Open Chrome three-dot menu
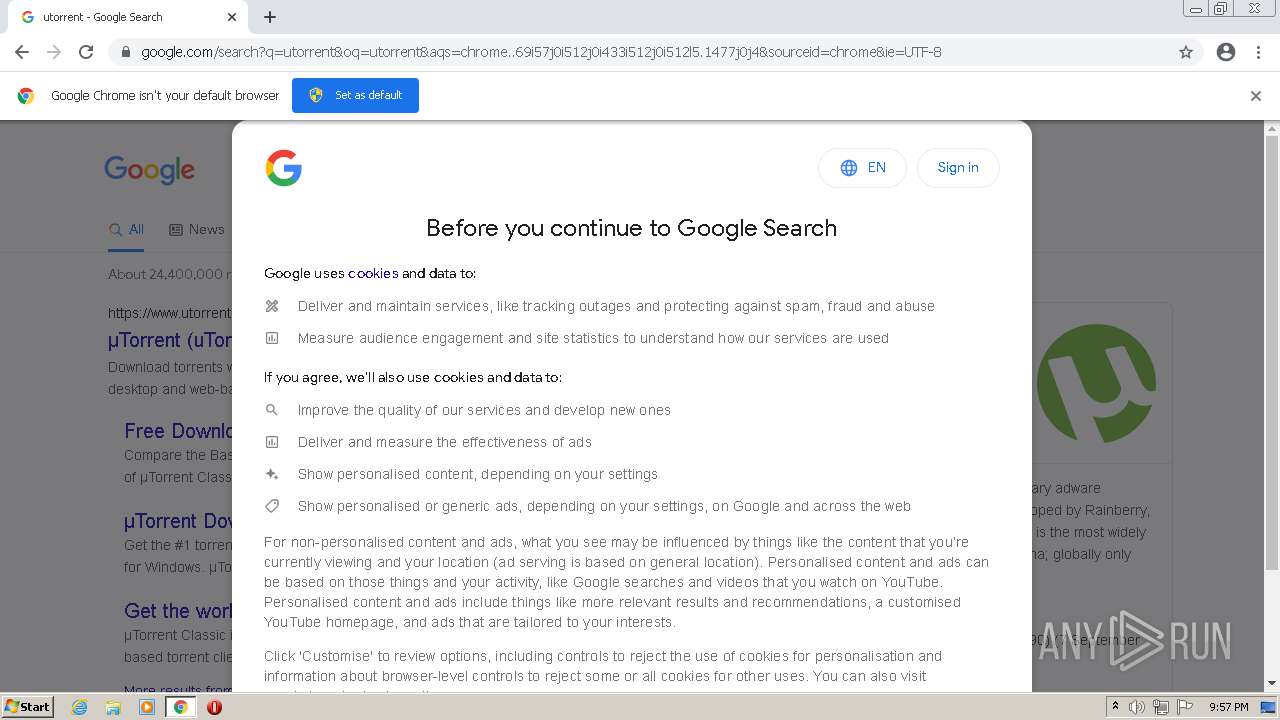 1258,52
